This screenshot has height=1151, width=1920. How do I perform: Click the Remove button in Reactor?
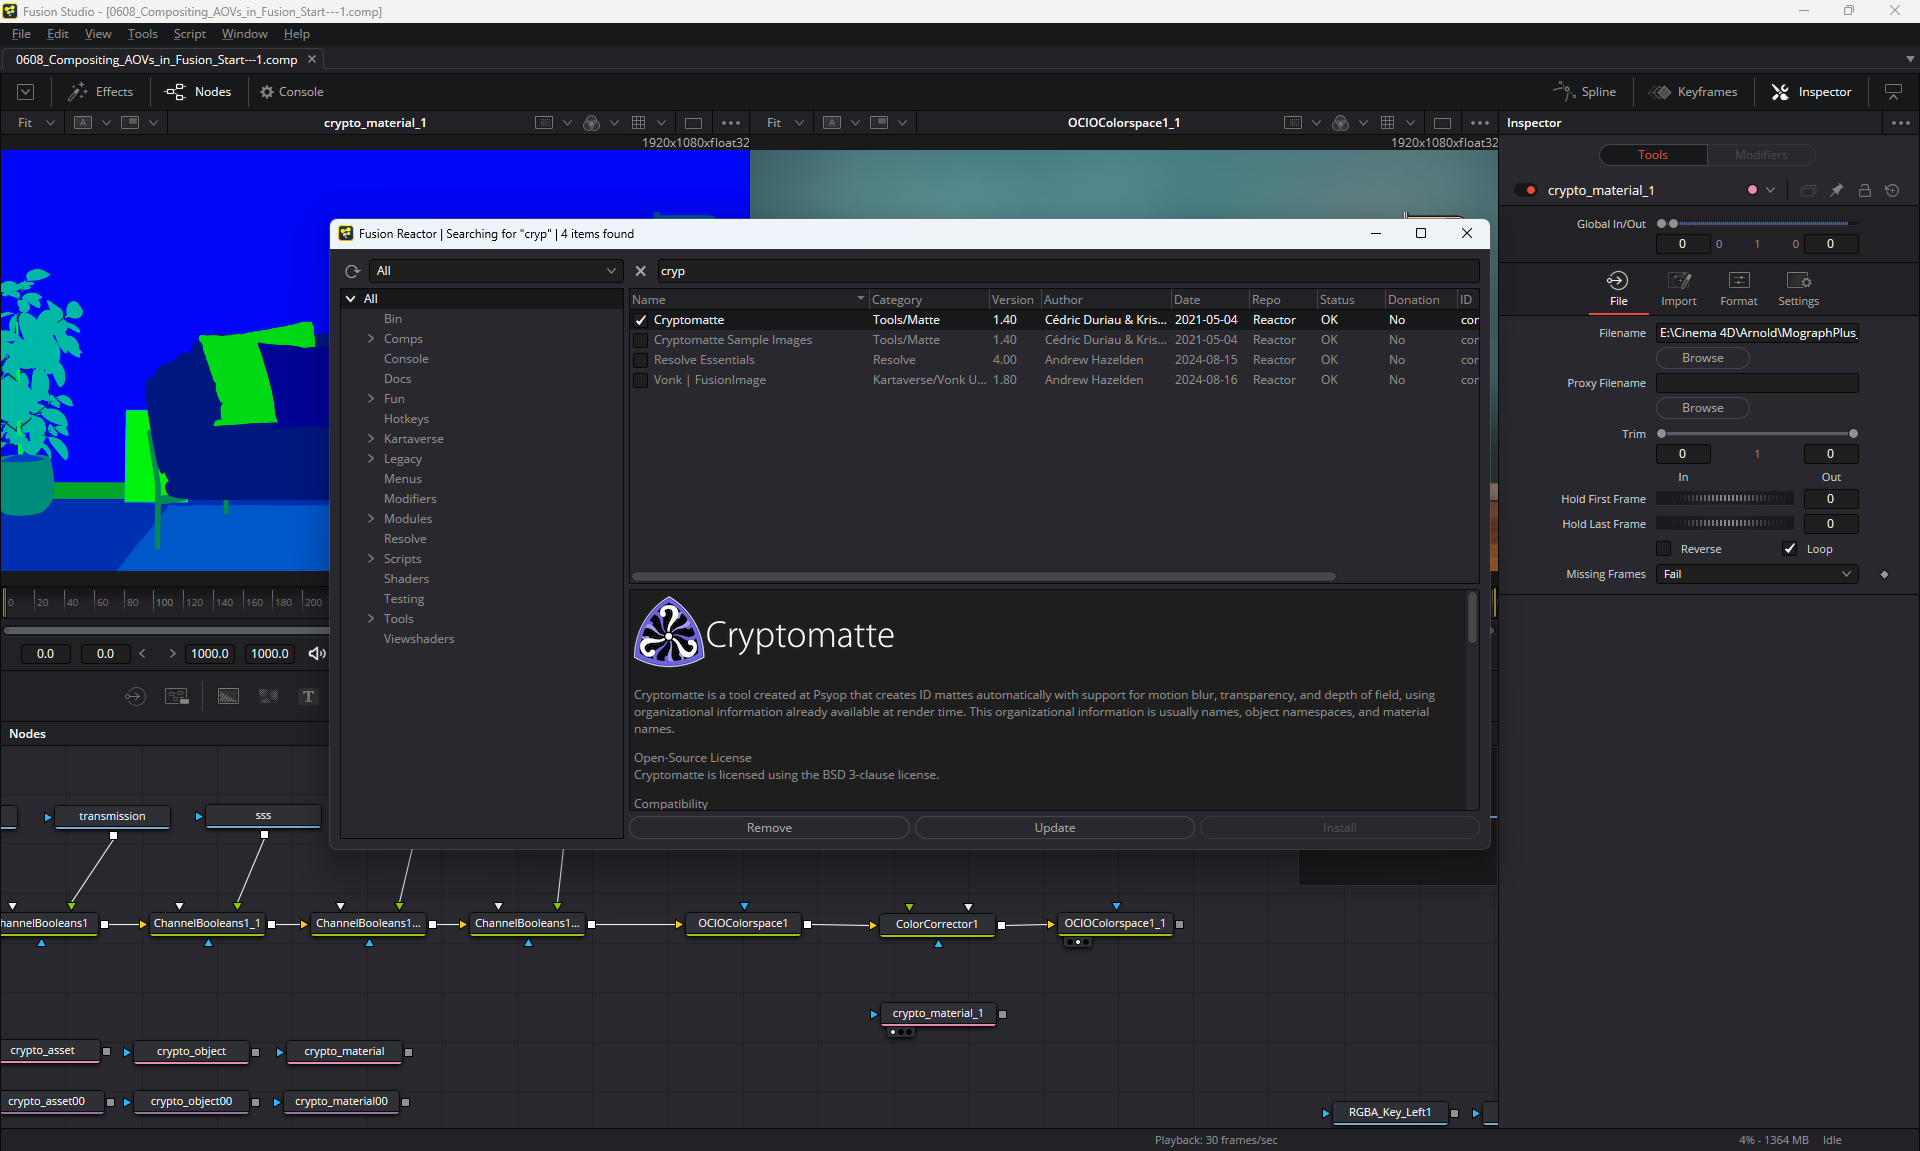(769, 828)
